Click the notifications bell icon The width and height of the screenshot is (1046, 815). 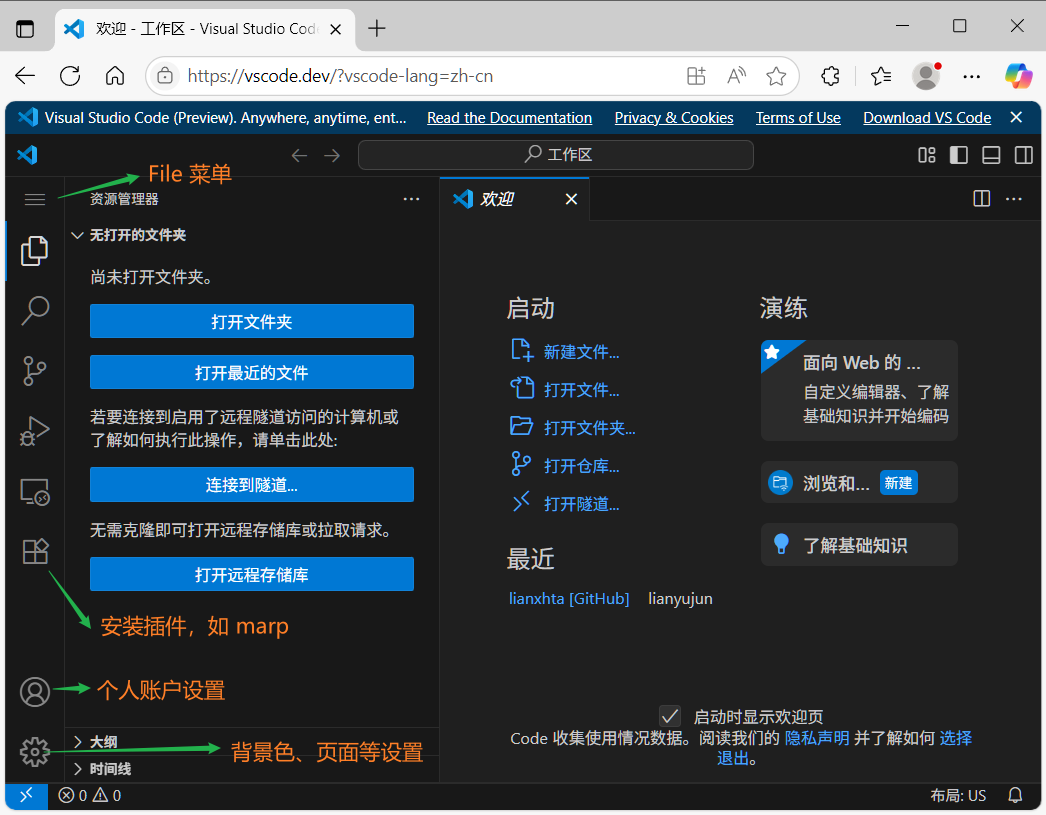pyautogui.click(x=1015, y=795)
